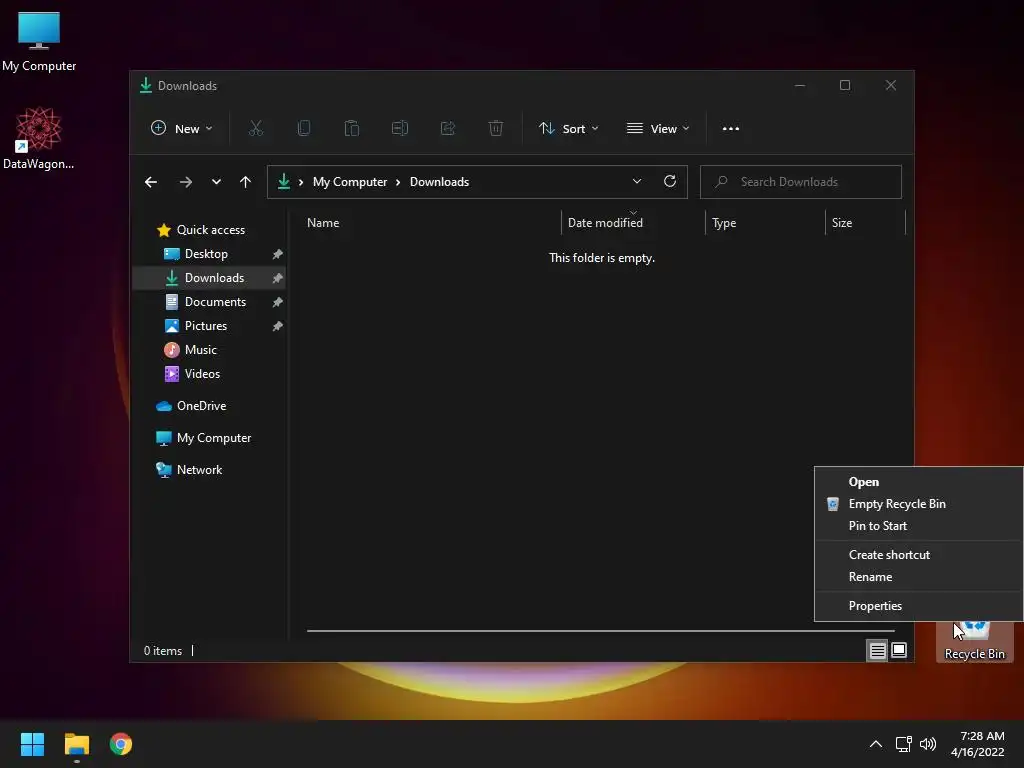Switch to large thumbnails view icon
This screenshot has height=768, width=1024.
point(899,650)
